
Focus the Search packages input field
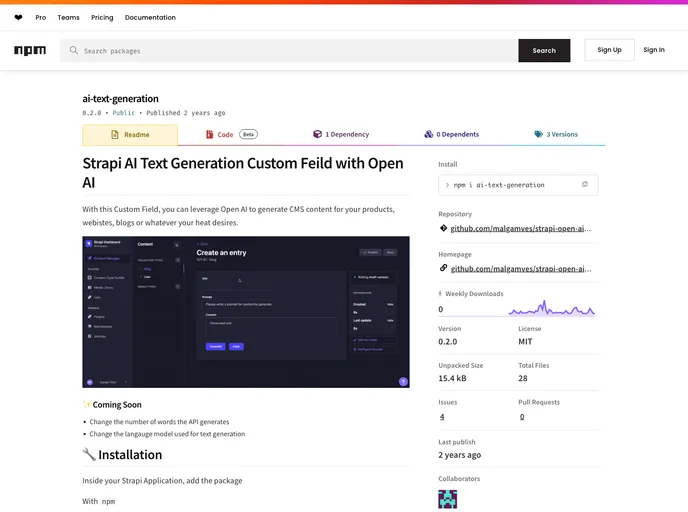(289, 50)
